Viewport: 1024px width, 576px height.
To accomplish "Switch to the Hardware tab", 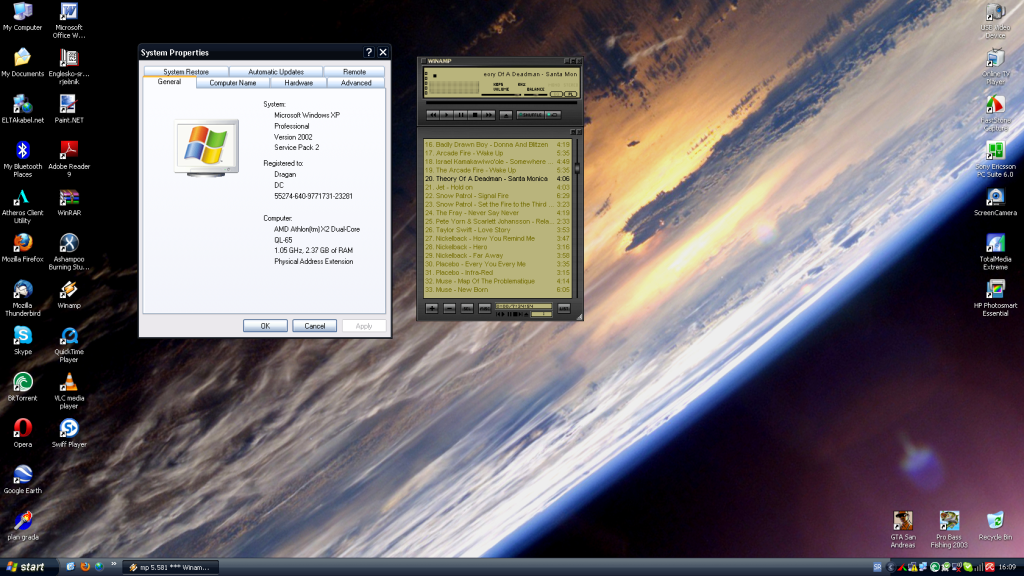I will click(x=298, y=83).
